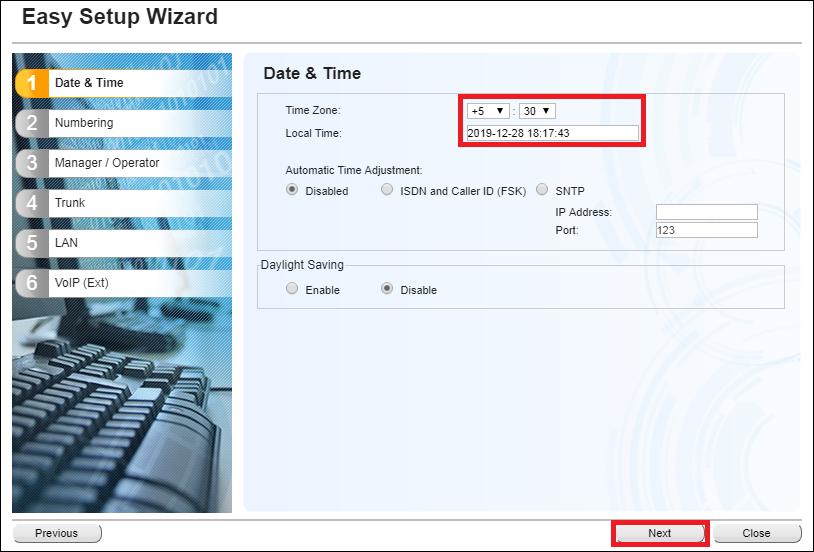Open the time zone hours dropdown (+5)
814x552 pixels.
[x=488, y=111]
